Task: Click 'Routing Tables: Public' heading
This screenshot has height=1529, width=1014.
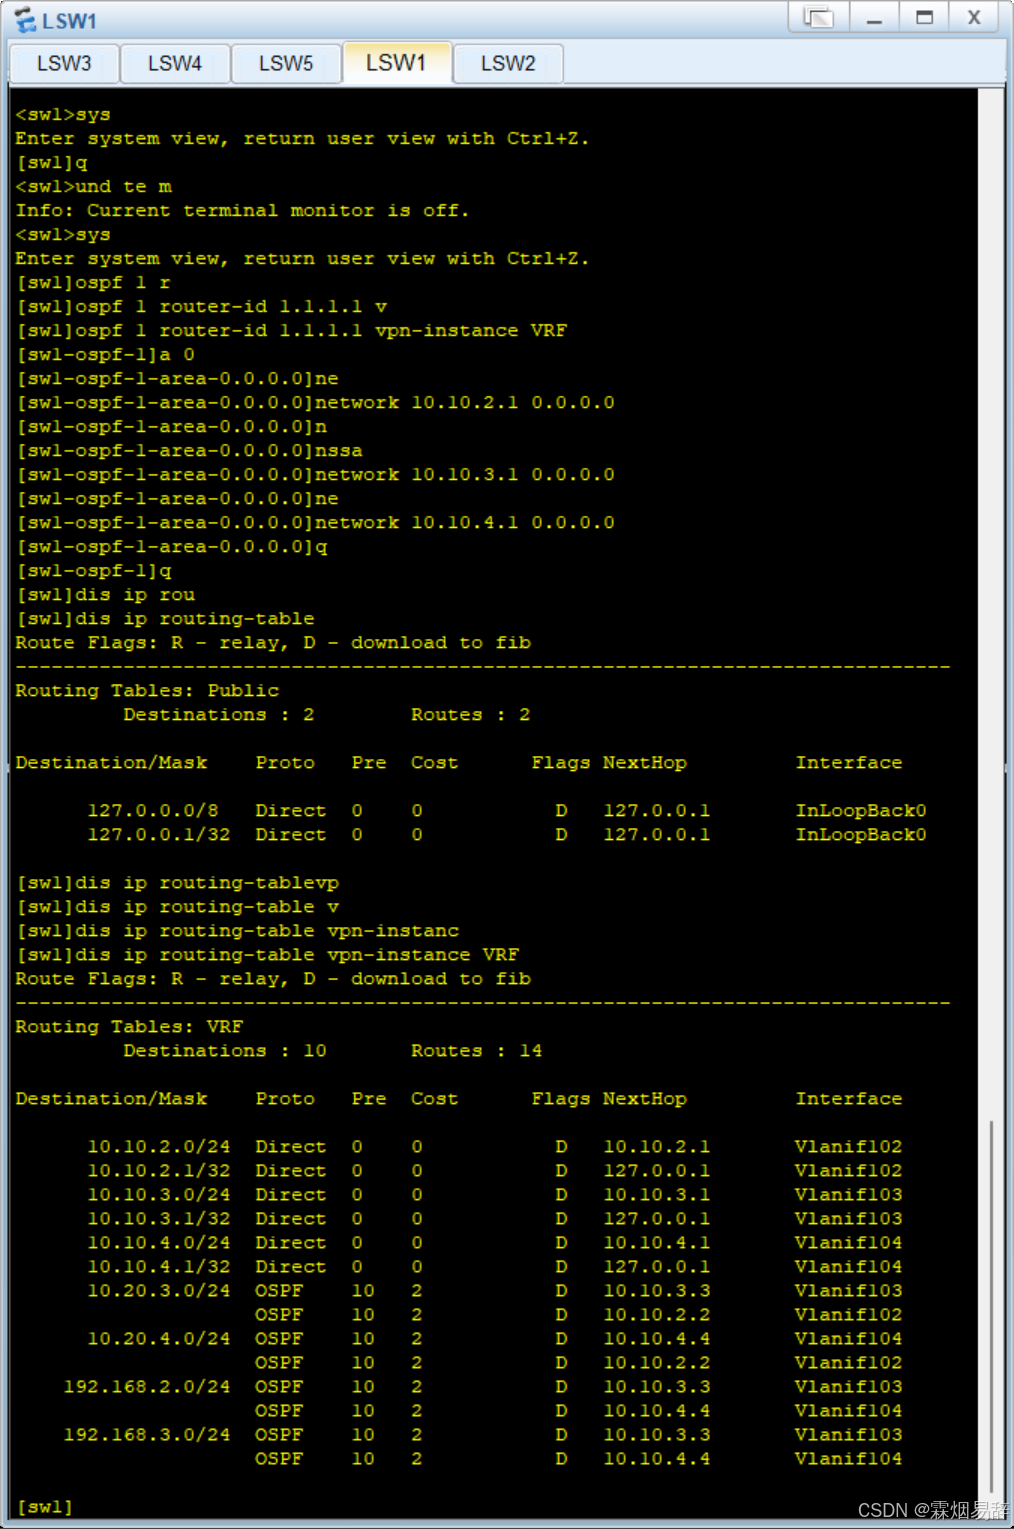Action: (x=147, y=690)
